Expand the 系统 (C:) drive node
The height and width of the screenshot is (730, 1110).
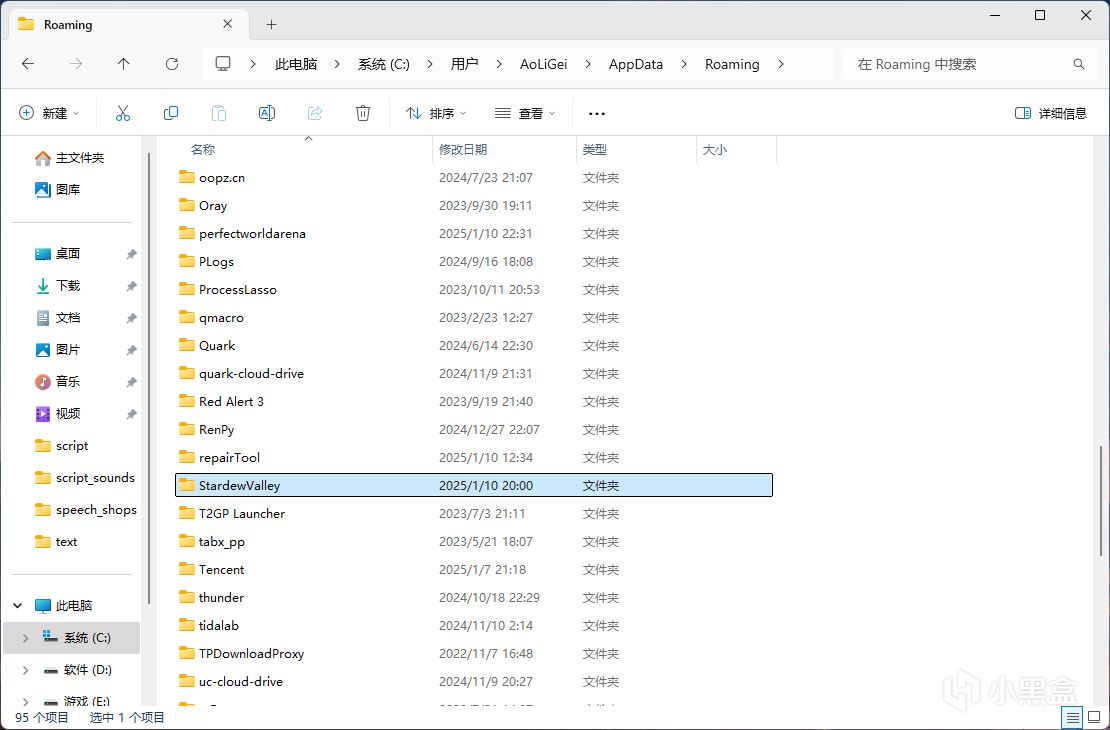[x=26, y=638]
